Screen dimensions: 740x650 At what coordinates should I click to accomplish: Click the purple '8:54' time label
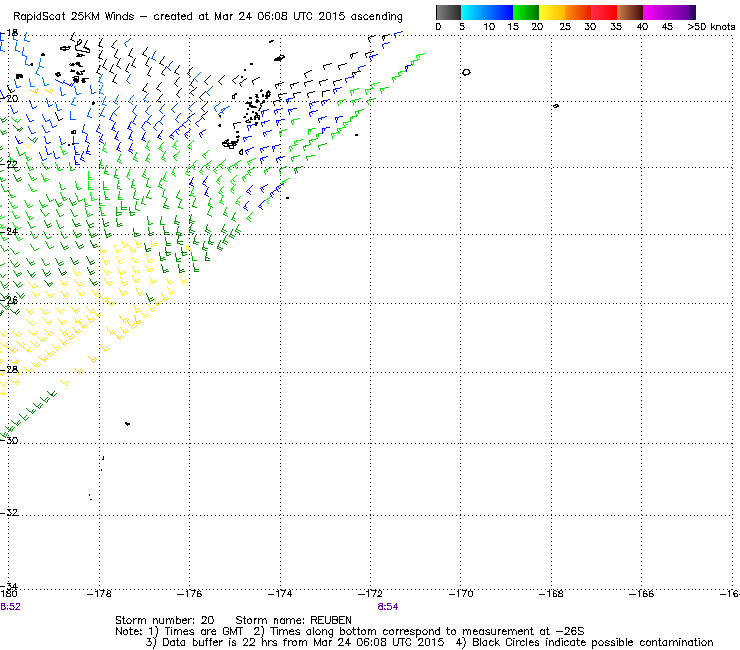coord(388,607)
